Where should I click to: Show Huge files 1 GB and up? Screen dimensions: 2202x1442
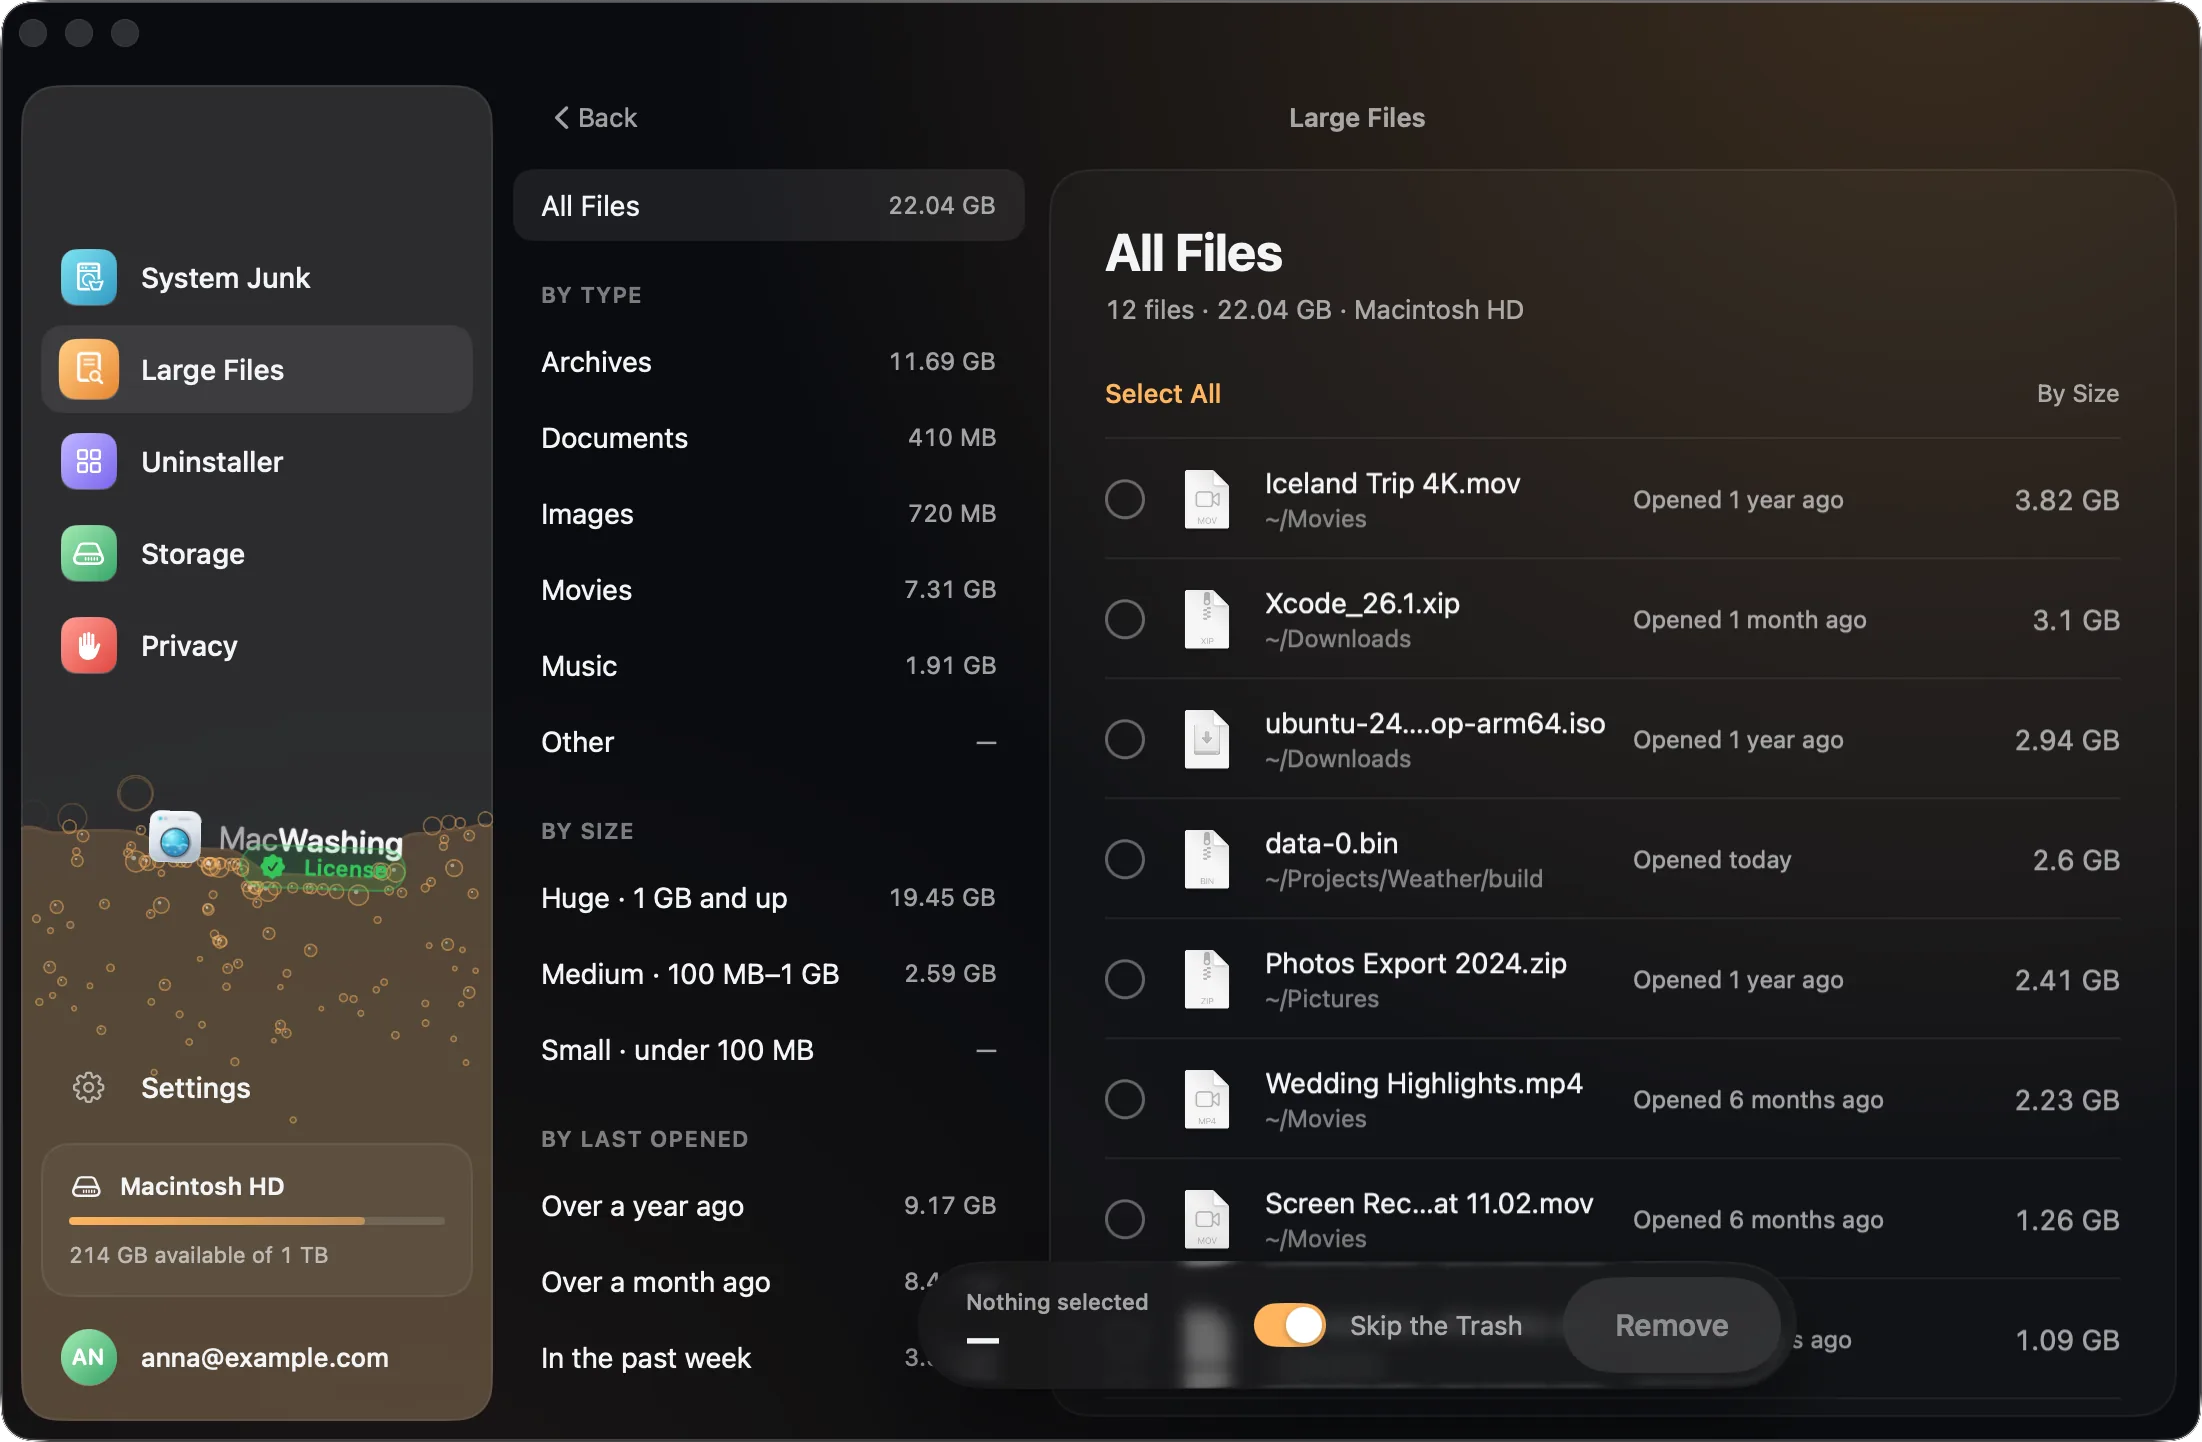point(768,898)
